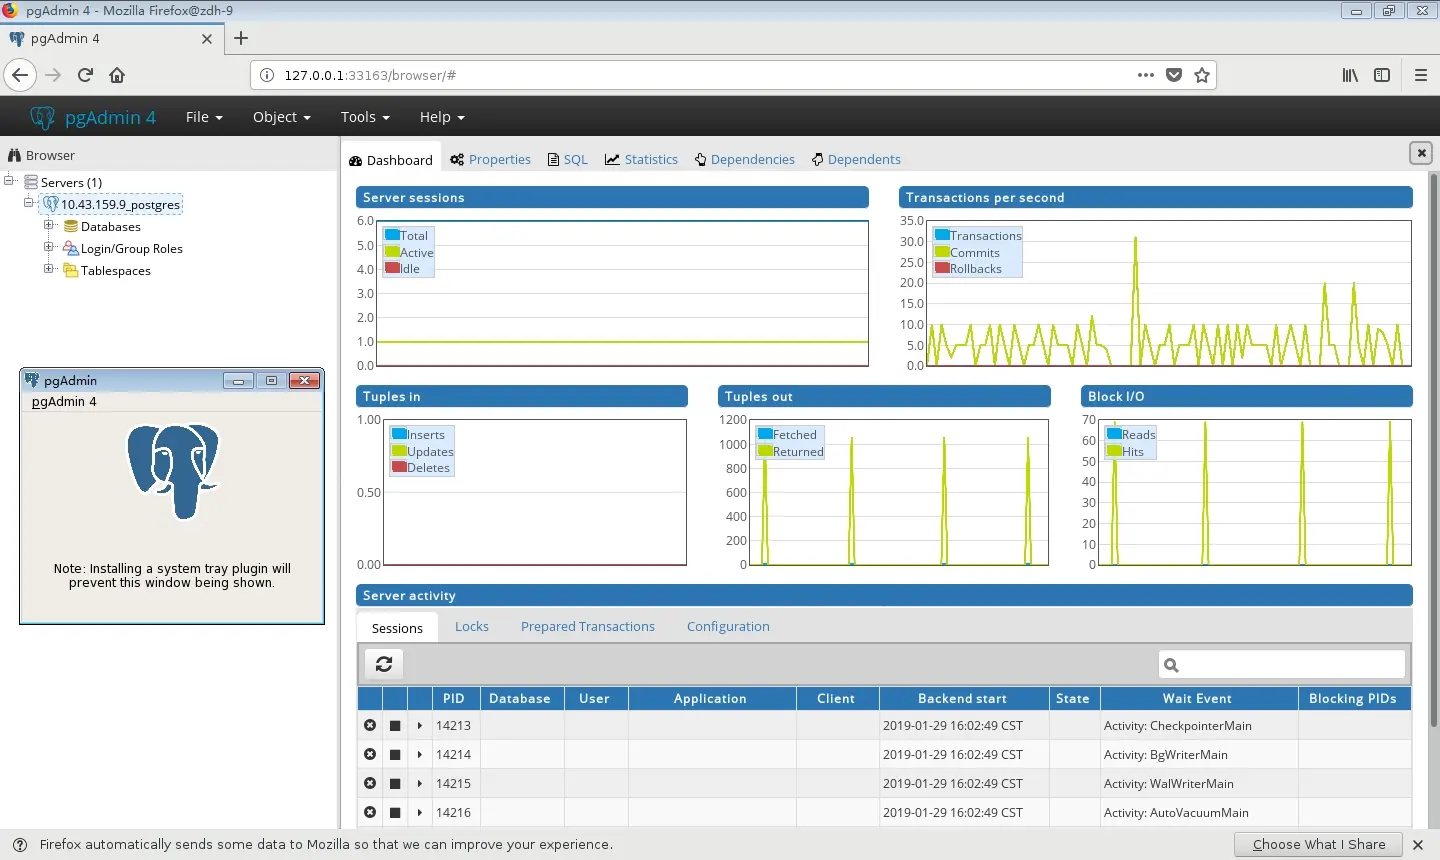The height and width of the screenshot is (860, 1440).
Task: Switch to the Dependencies tab
Action: (x=745, y=159)
